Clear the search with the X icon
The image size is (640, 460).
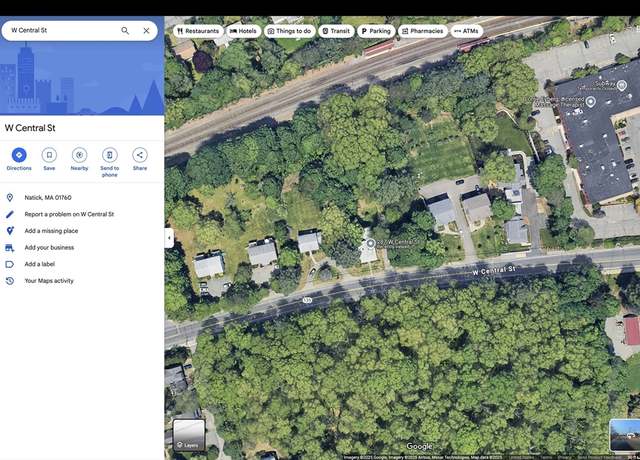146,31
